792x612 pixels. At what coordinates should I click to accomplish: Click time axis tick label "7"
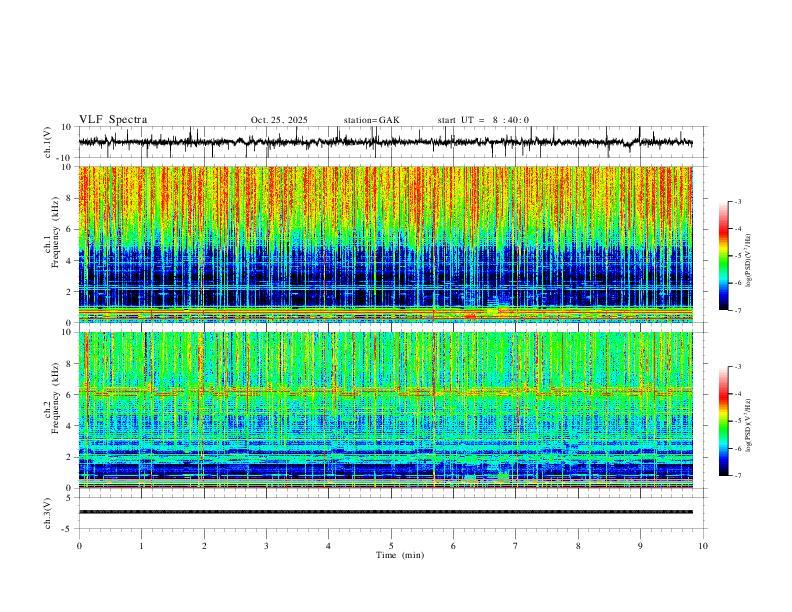coord(516,546)
